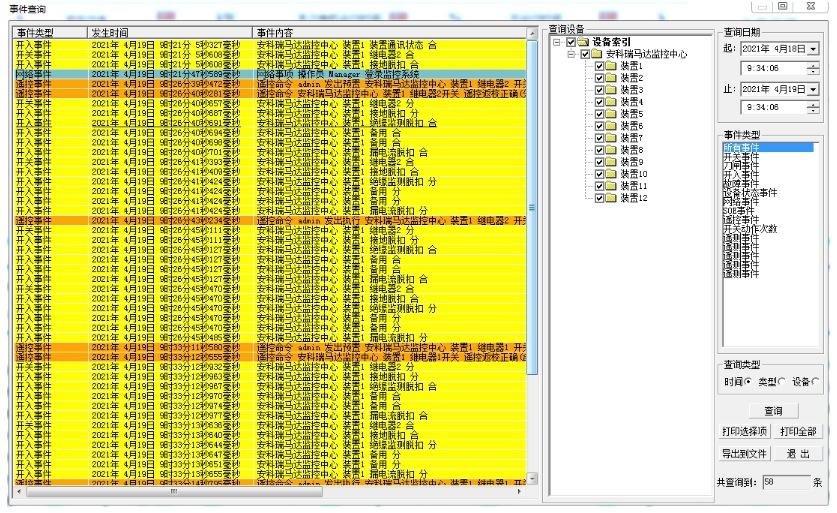Uncheck the 装置9 checkbox
The width and height of the screenshot is (837, 513).
599,162
